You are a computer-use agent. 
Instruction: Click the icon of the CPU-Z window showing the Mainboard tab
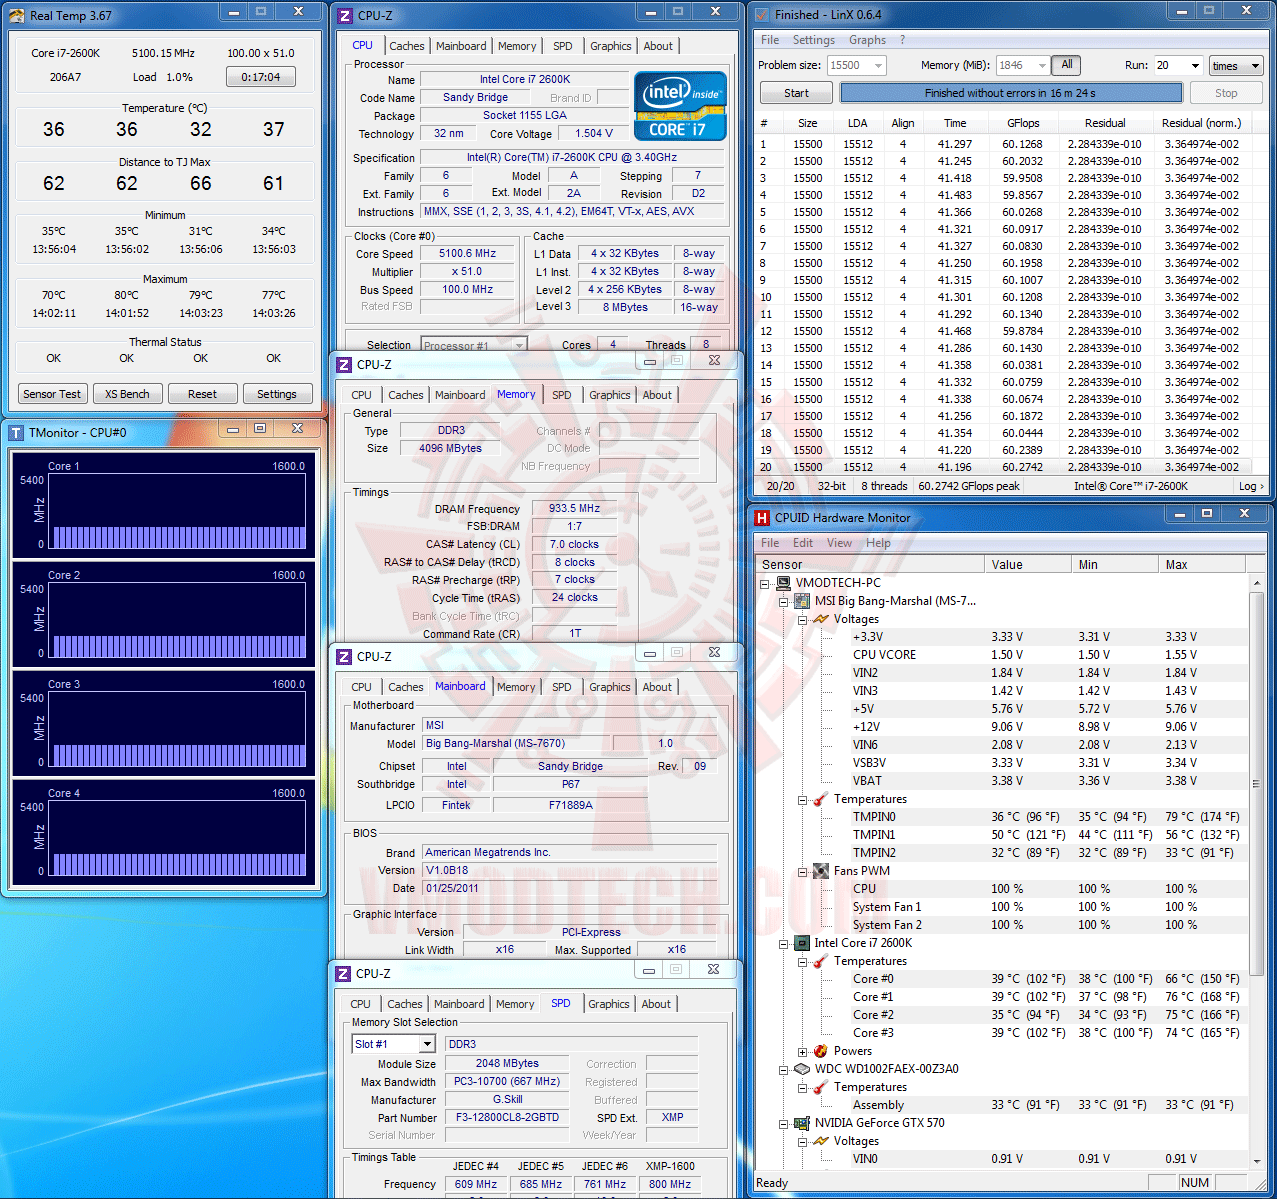[344, 656]
